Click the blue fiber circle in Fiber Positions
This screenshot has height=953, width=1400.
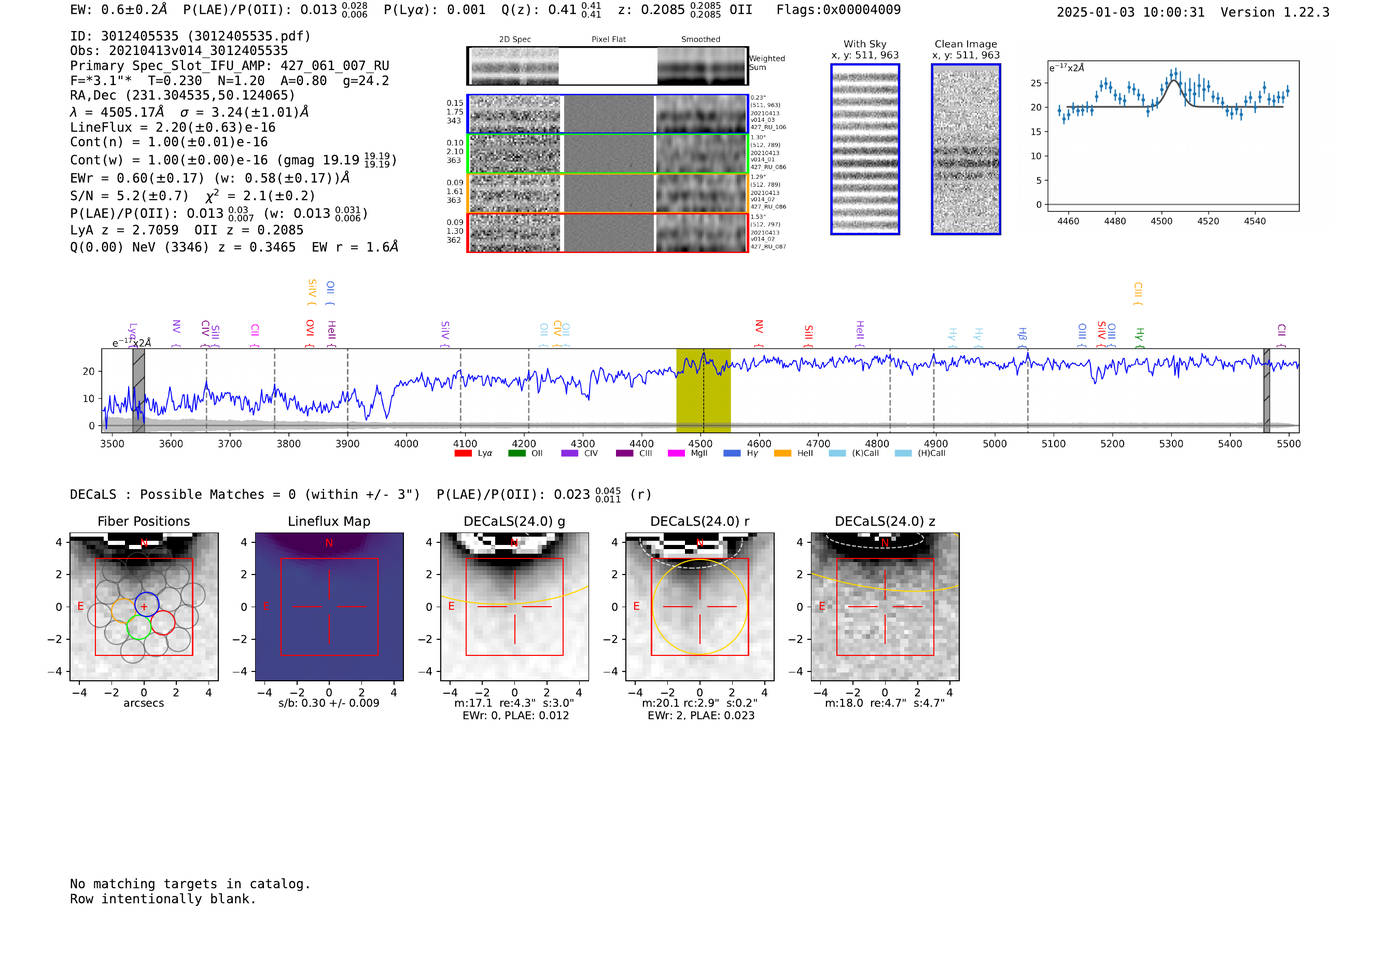pos(145,605)
